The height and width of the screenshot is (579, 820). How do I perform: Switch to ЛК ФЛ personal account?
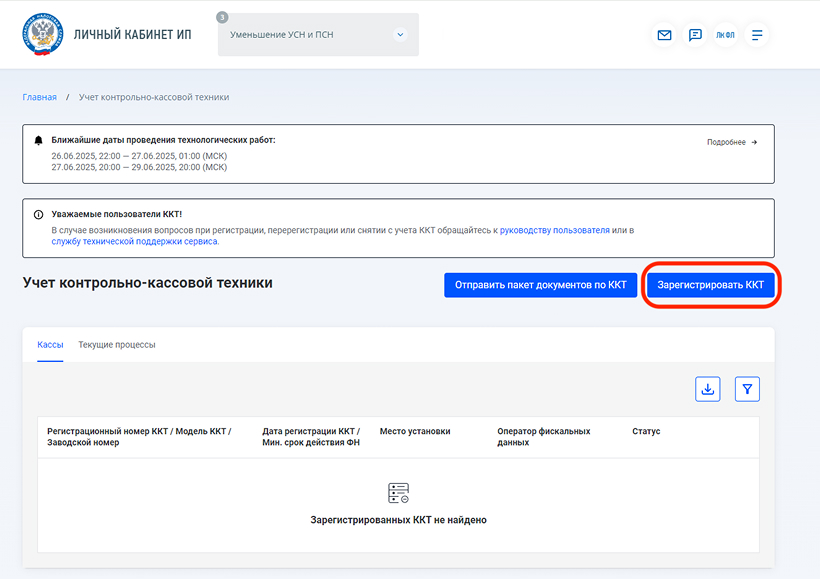coord(725,35)
